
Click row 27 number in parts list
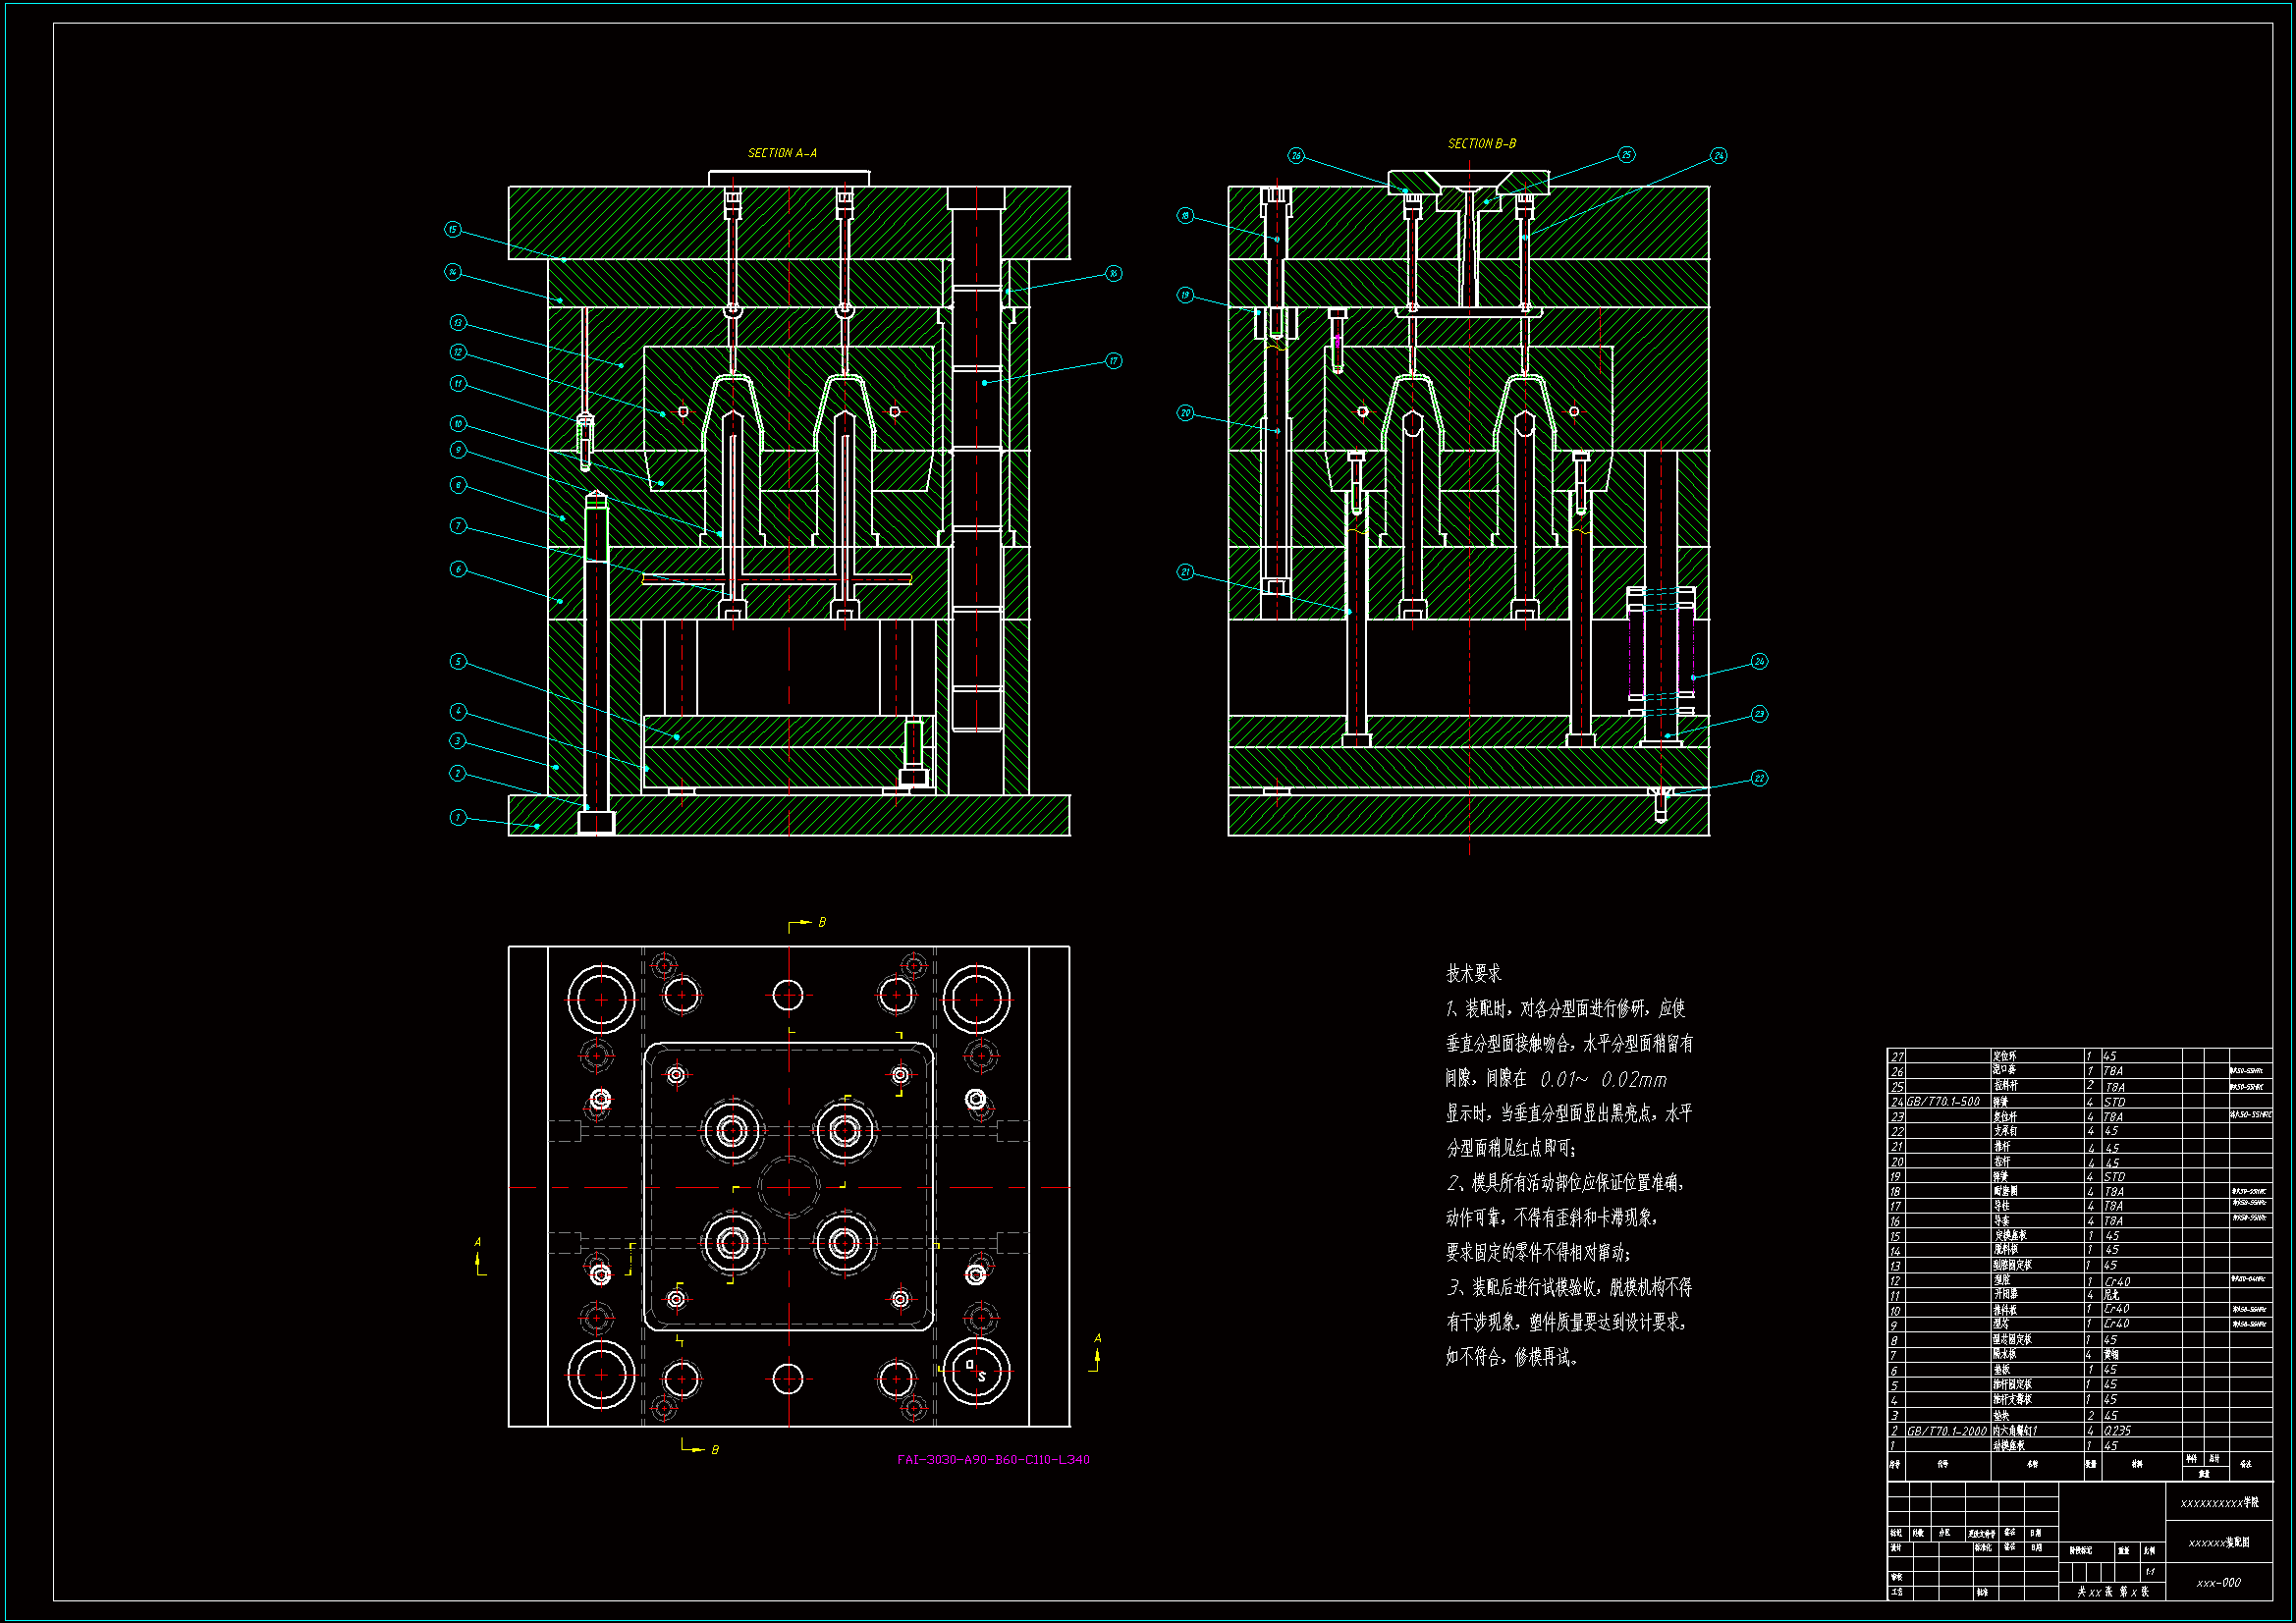click(x=1897, y=1056)
